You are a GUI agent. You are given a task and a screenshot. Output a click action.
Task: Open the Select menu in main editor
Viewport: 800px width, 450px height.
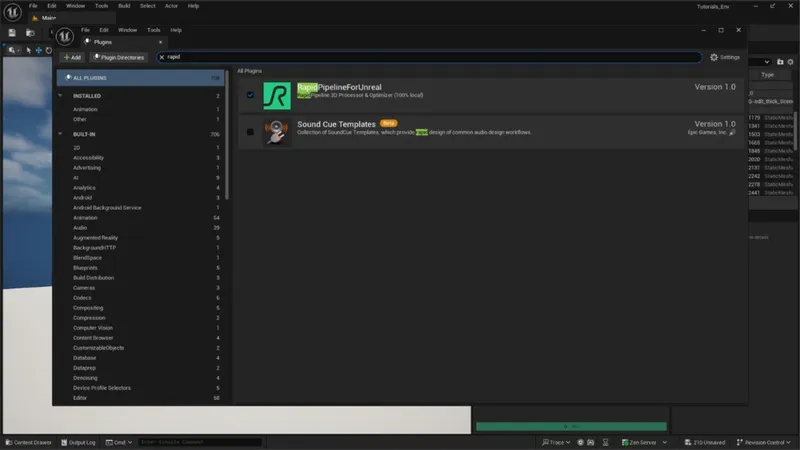[x=147, y=6]
